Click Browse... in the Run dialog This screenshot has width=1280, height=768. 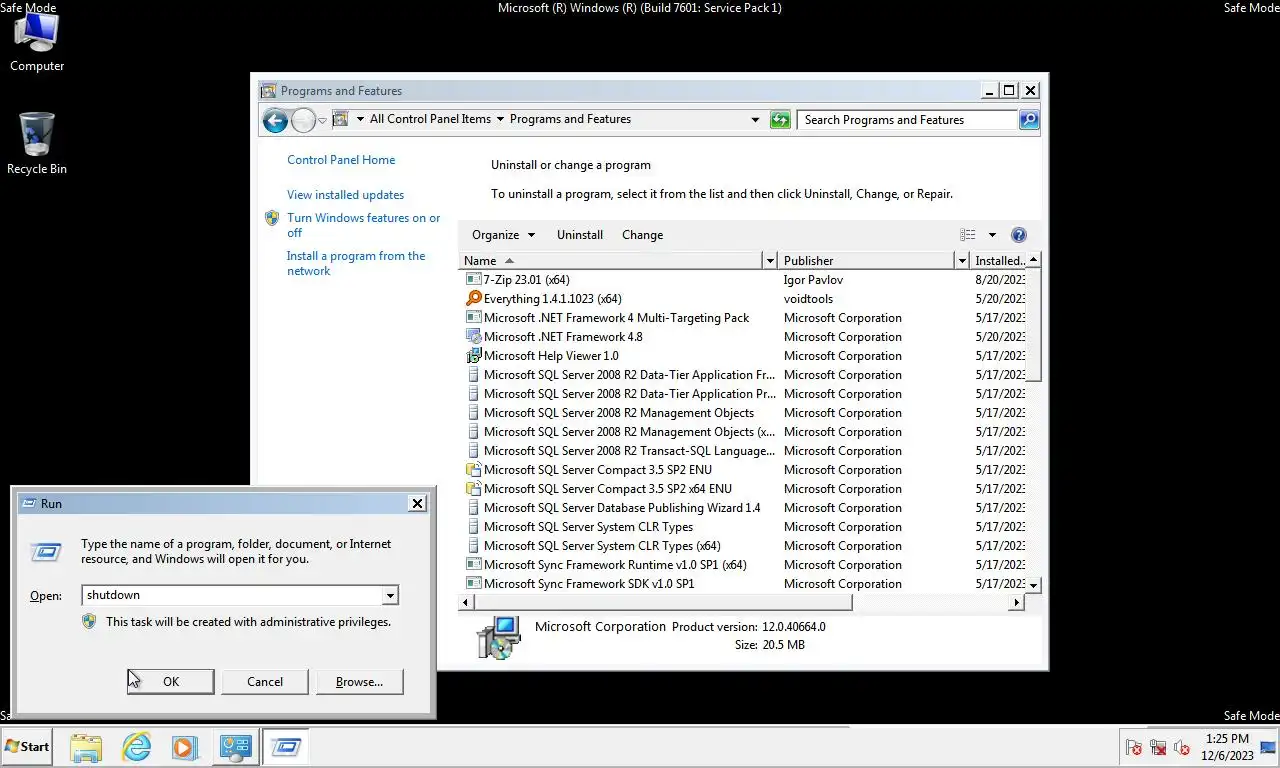coord(359,682)
